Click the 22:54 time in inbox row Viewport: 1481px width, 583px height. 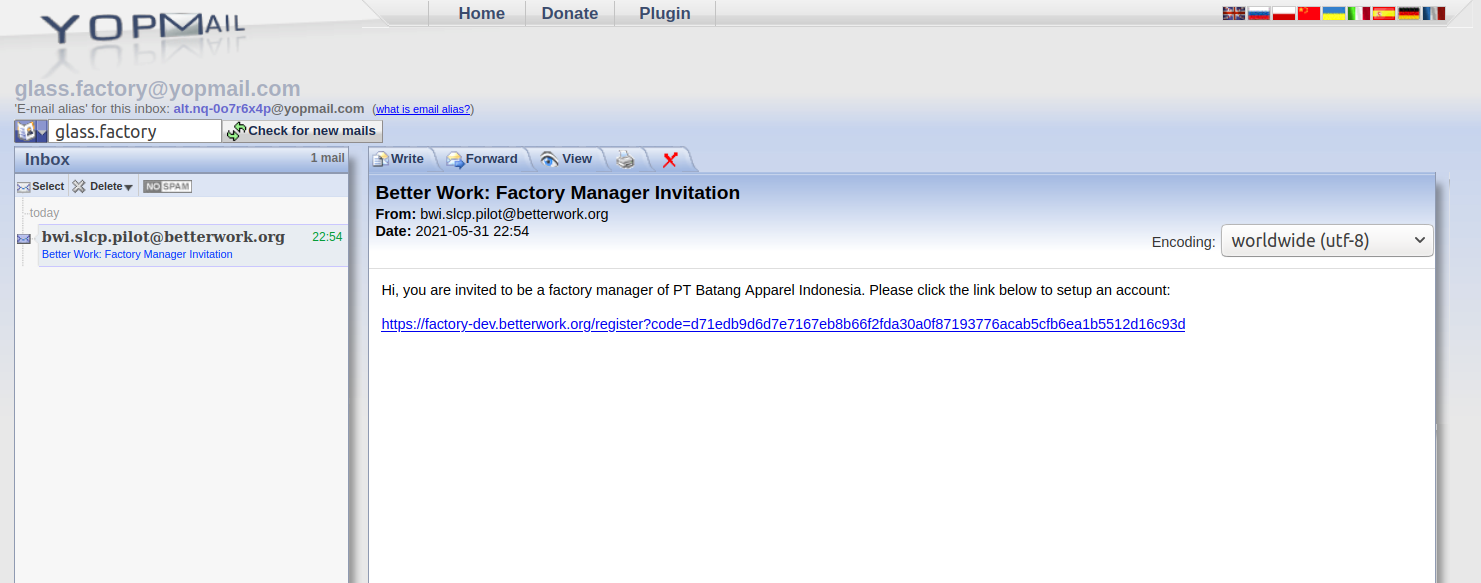point(327,237)
